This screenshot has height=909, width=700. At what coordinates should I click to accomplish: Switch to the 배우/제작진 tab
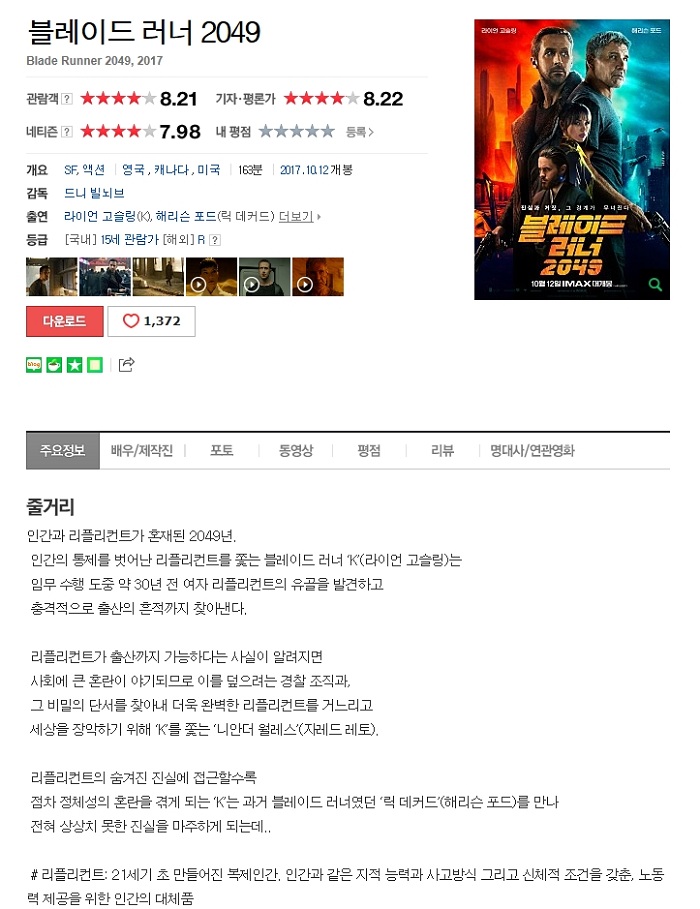click(x=142, y=450)
